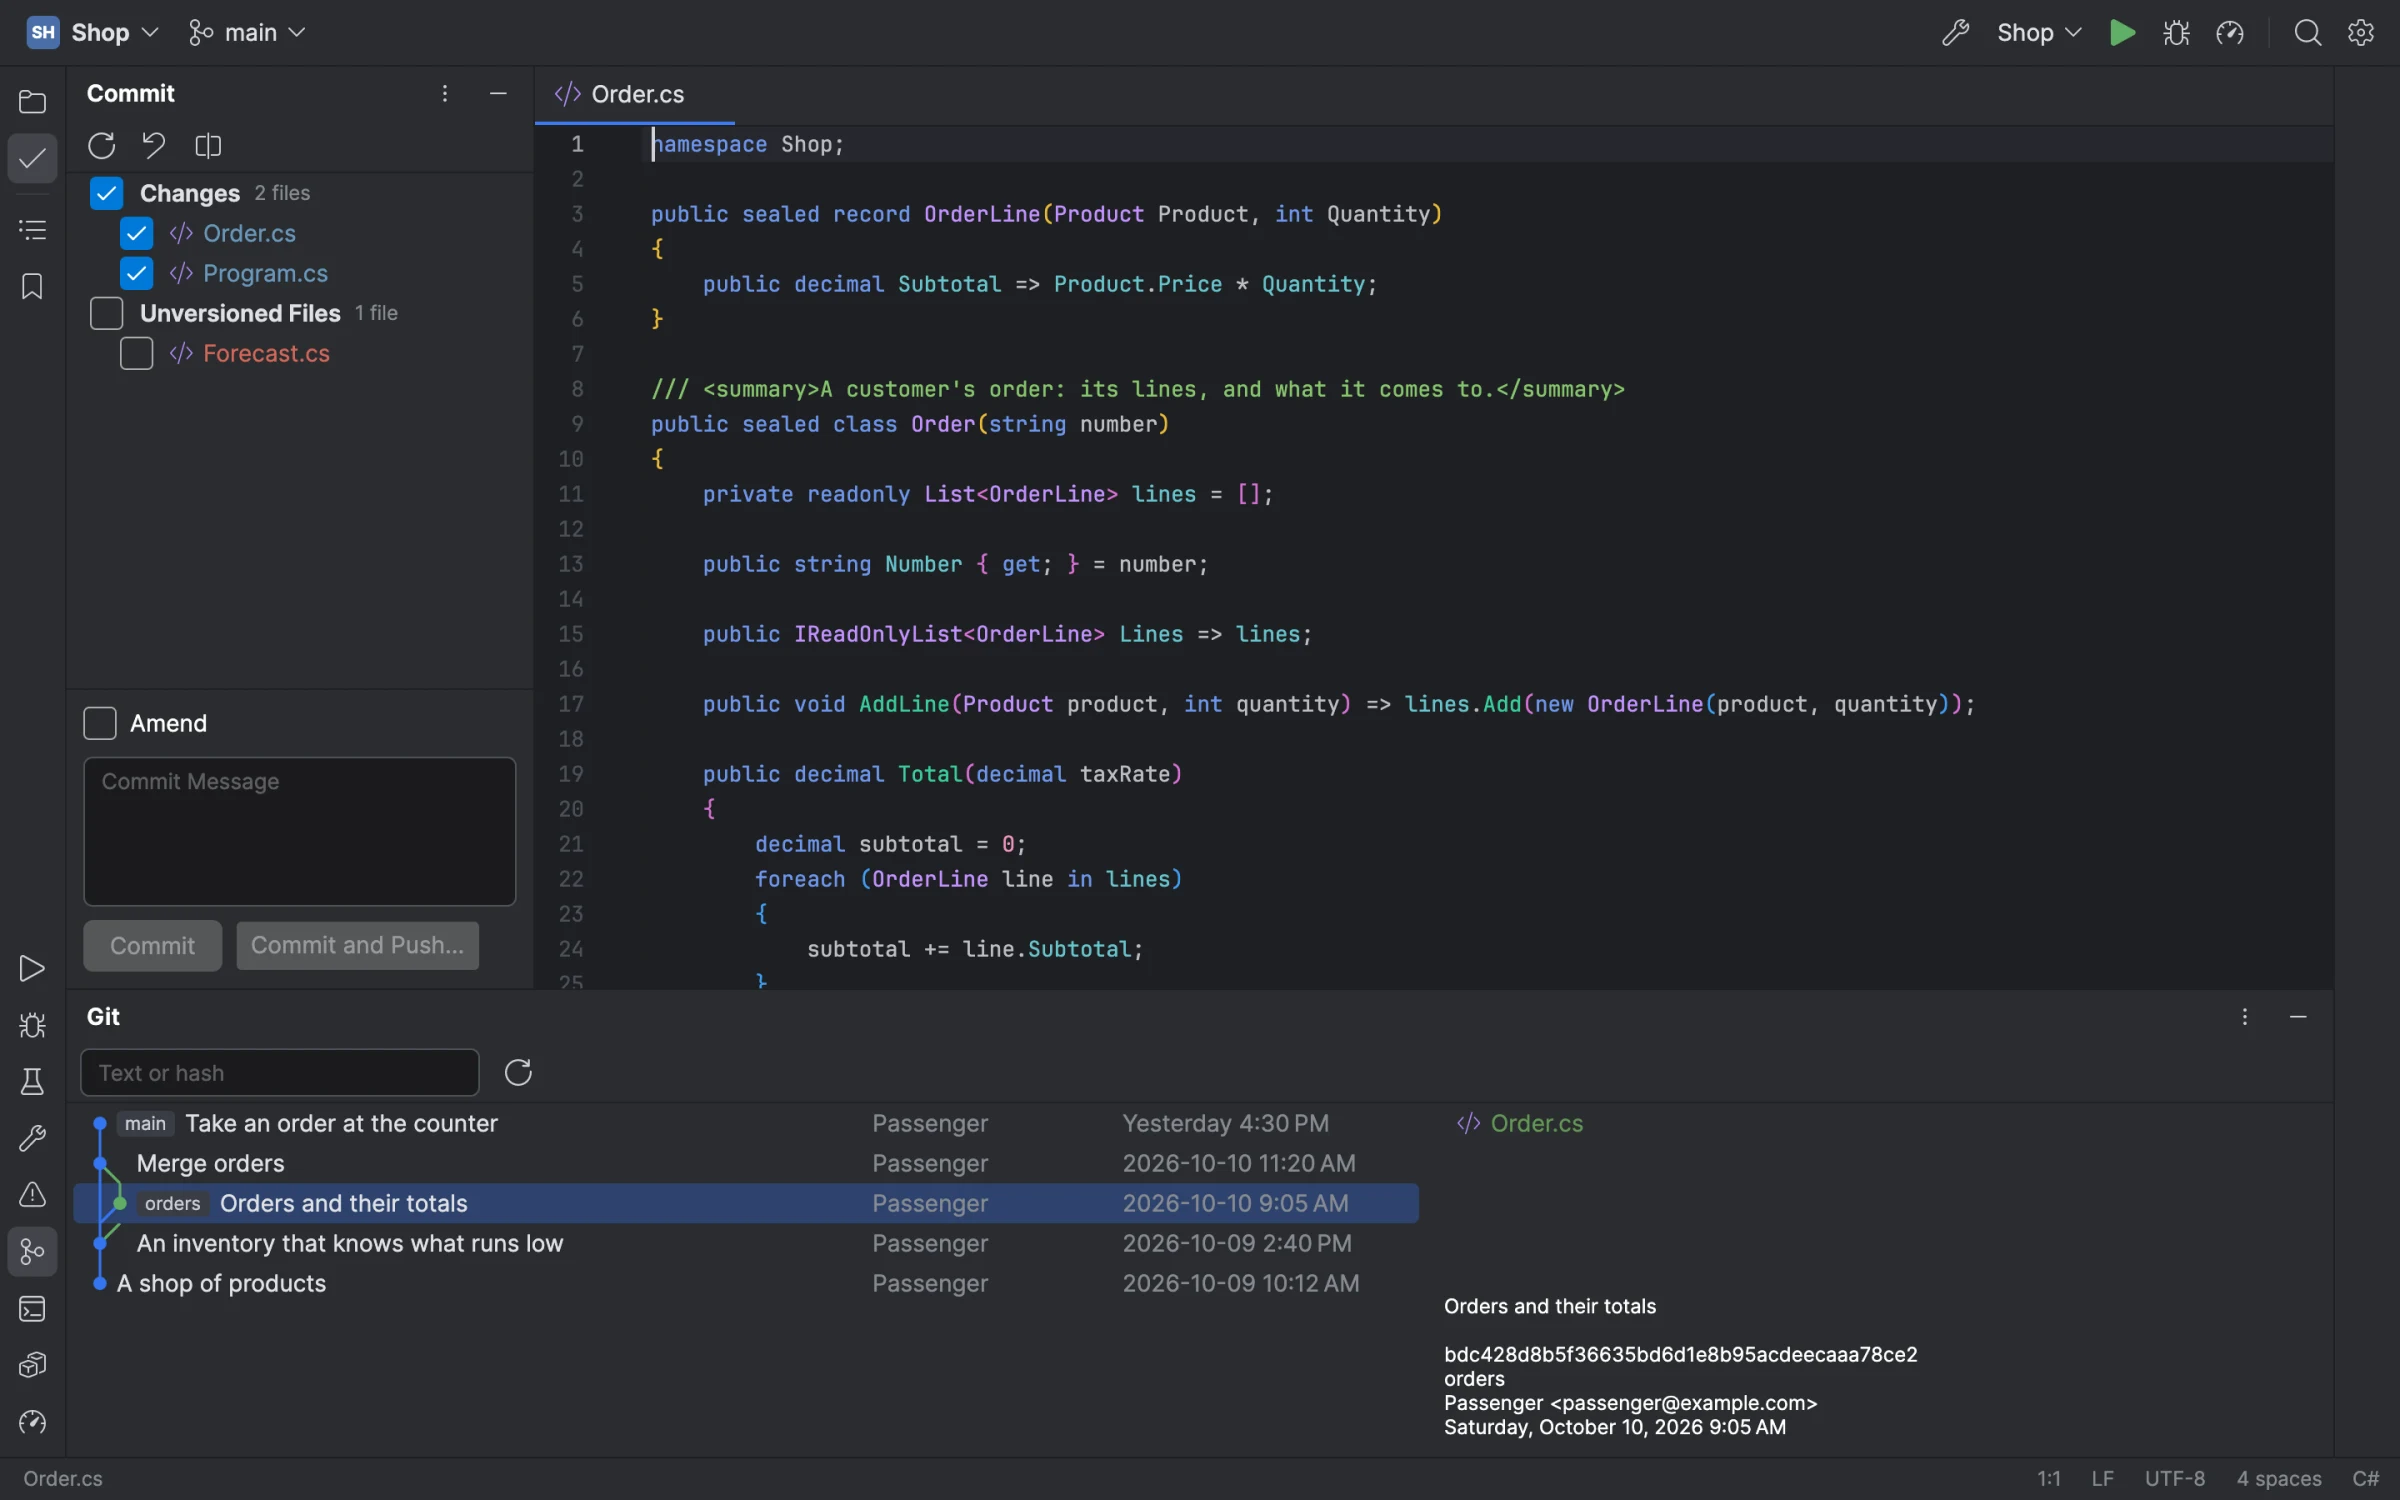Uncheck Program.cs in Changes
This screenshot has height=1500, width=2400.
[136, 273]
